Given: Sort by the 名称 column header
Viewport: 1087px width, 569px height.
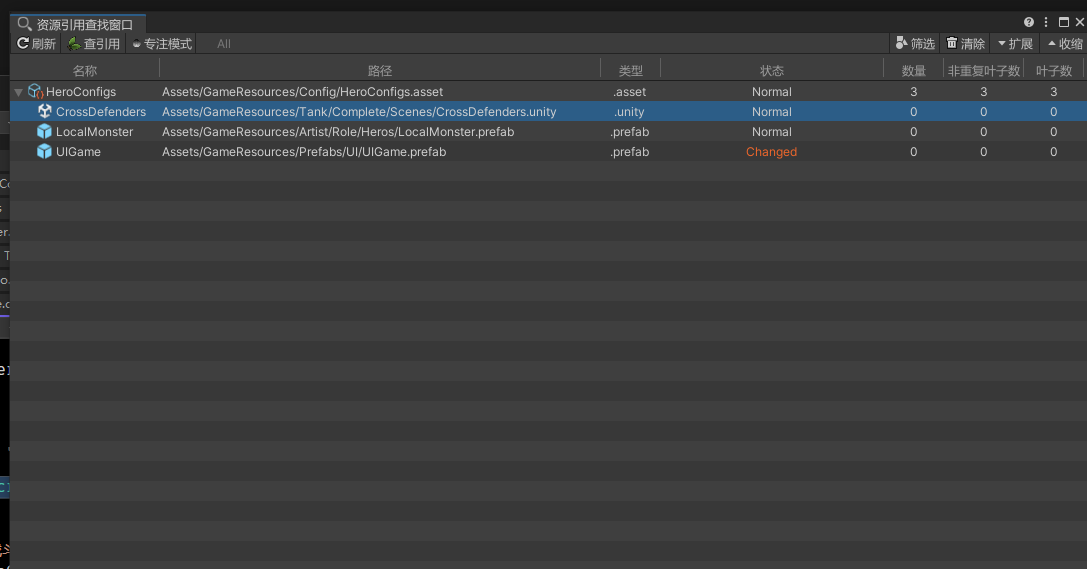Looking at the screenshot, I should pos(85,71).
